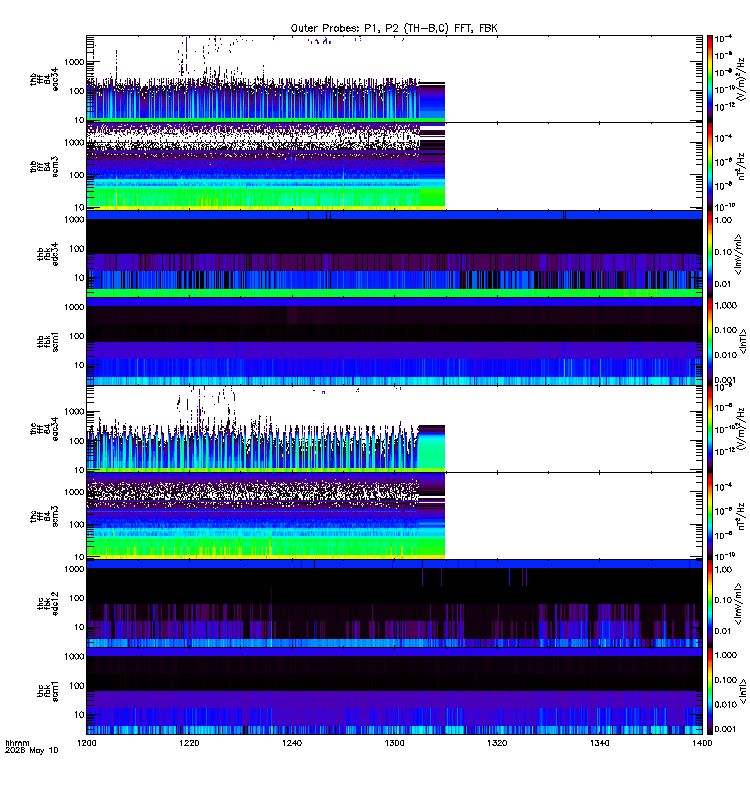Click the "hhmm" axis unit label
Viewport: 750px width, 800px height.
[17, 743]
